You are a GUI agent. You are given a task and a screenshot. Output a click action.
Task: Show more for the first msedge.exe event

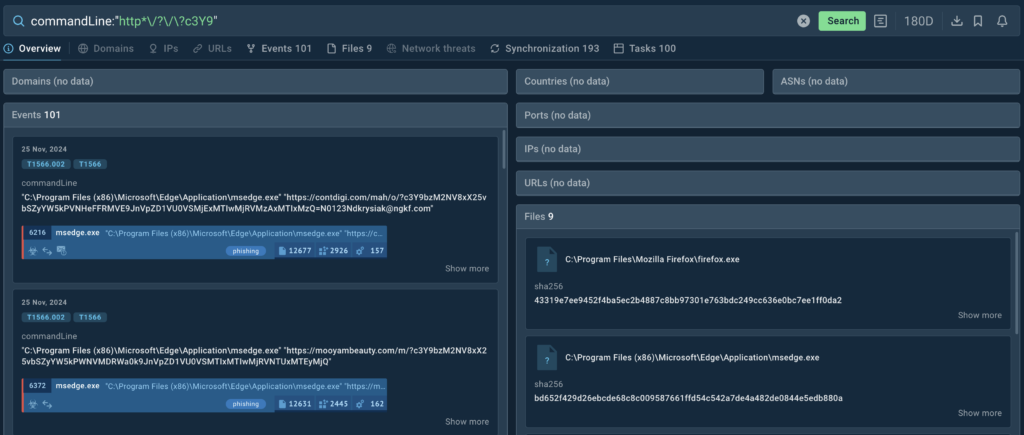[x=466, y=268]
